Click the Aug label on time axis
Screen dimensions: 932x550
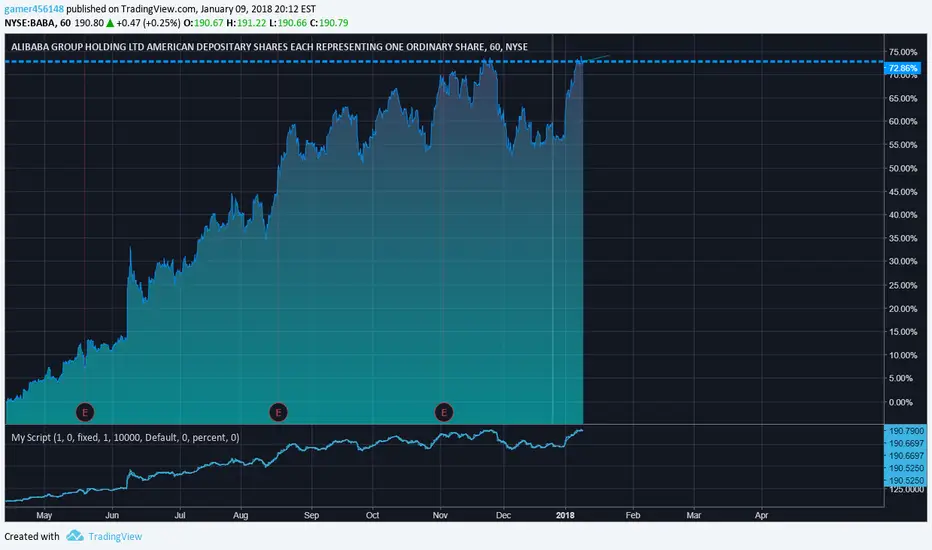click(x=241, y=515)
